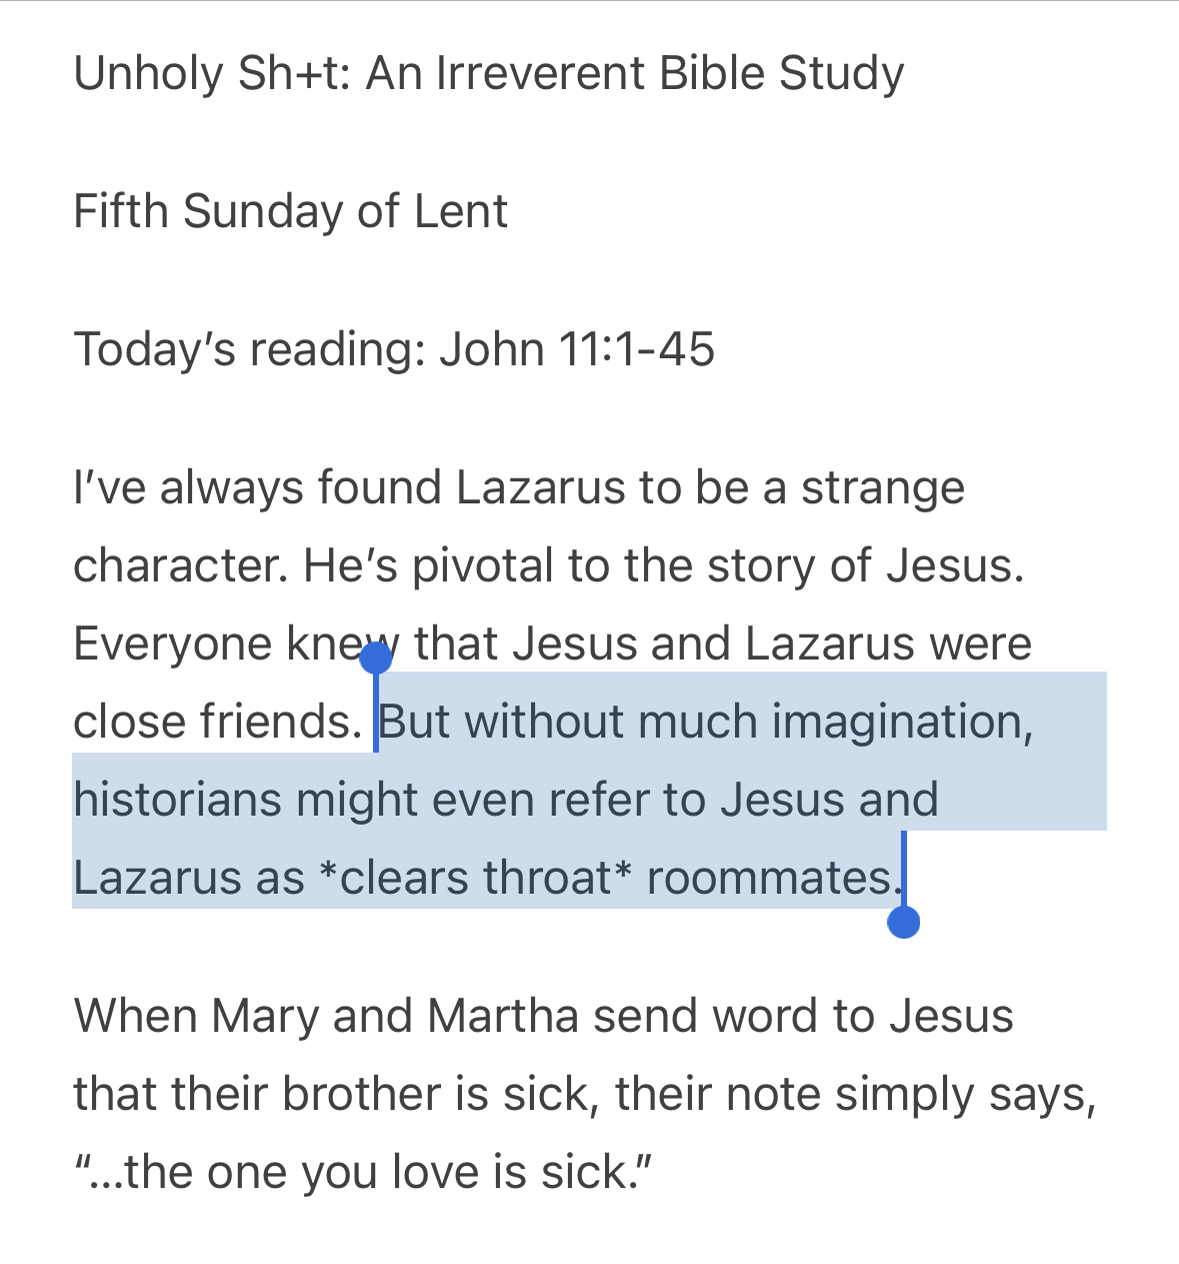The width and height of the screenshot is (1179, 1264).
Task: Tap the quote "…the one you love is sick."
Action: (x=363, y=1172)
